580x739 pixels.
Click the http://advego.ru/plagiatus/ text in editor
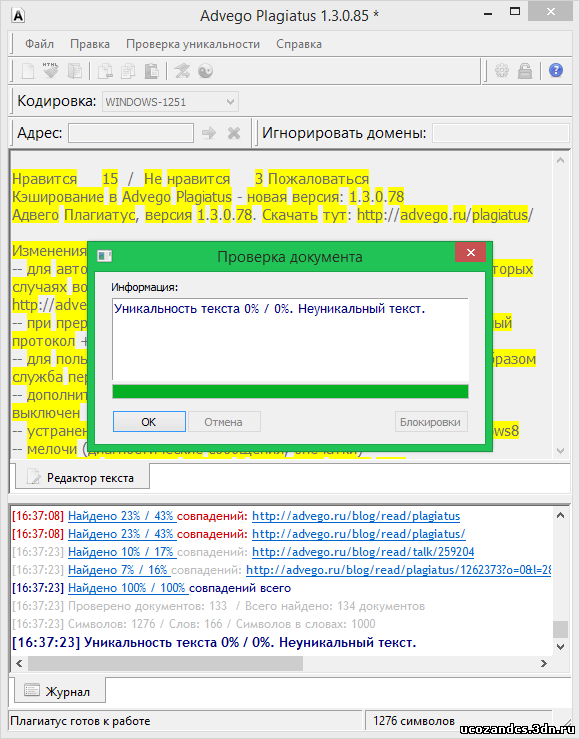[x=445, y=215]
